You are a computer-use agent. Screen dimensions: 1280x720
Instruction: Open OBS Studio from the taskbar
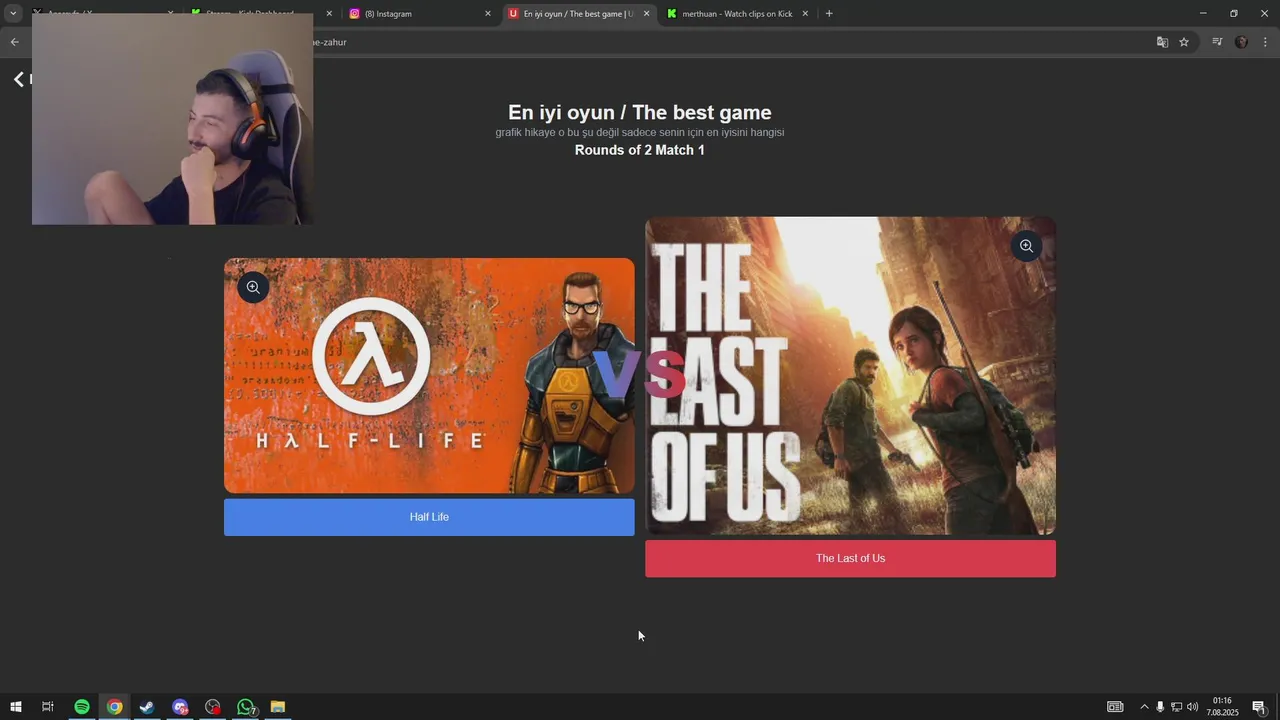(x=213, y=707)
